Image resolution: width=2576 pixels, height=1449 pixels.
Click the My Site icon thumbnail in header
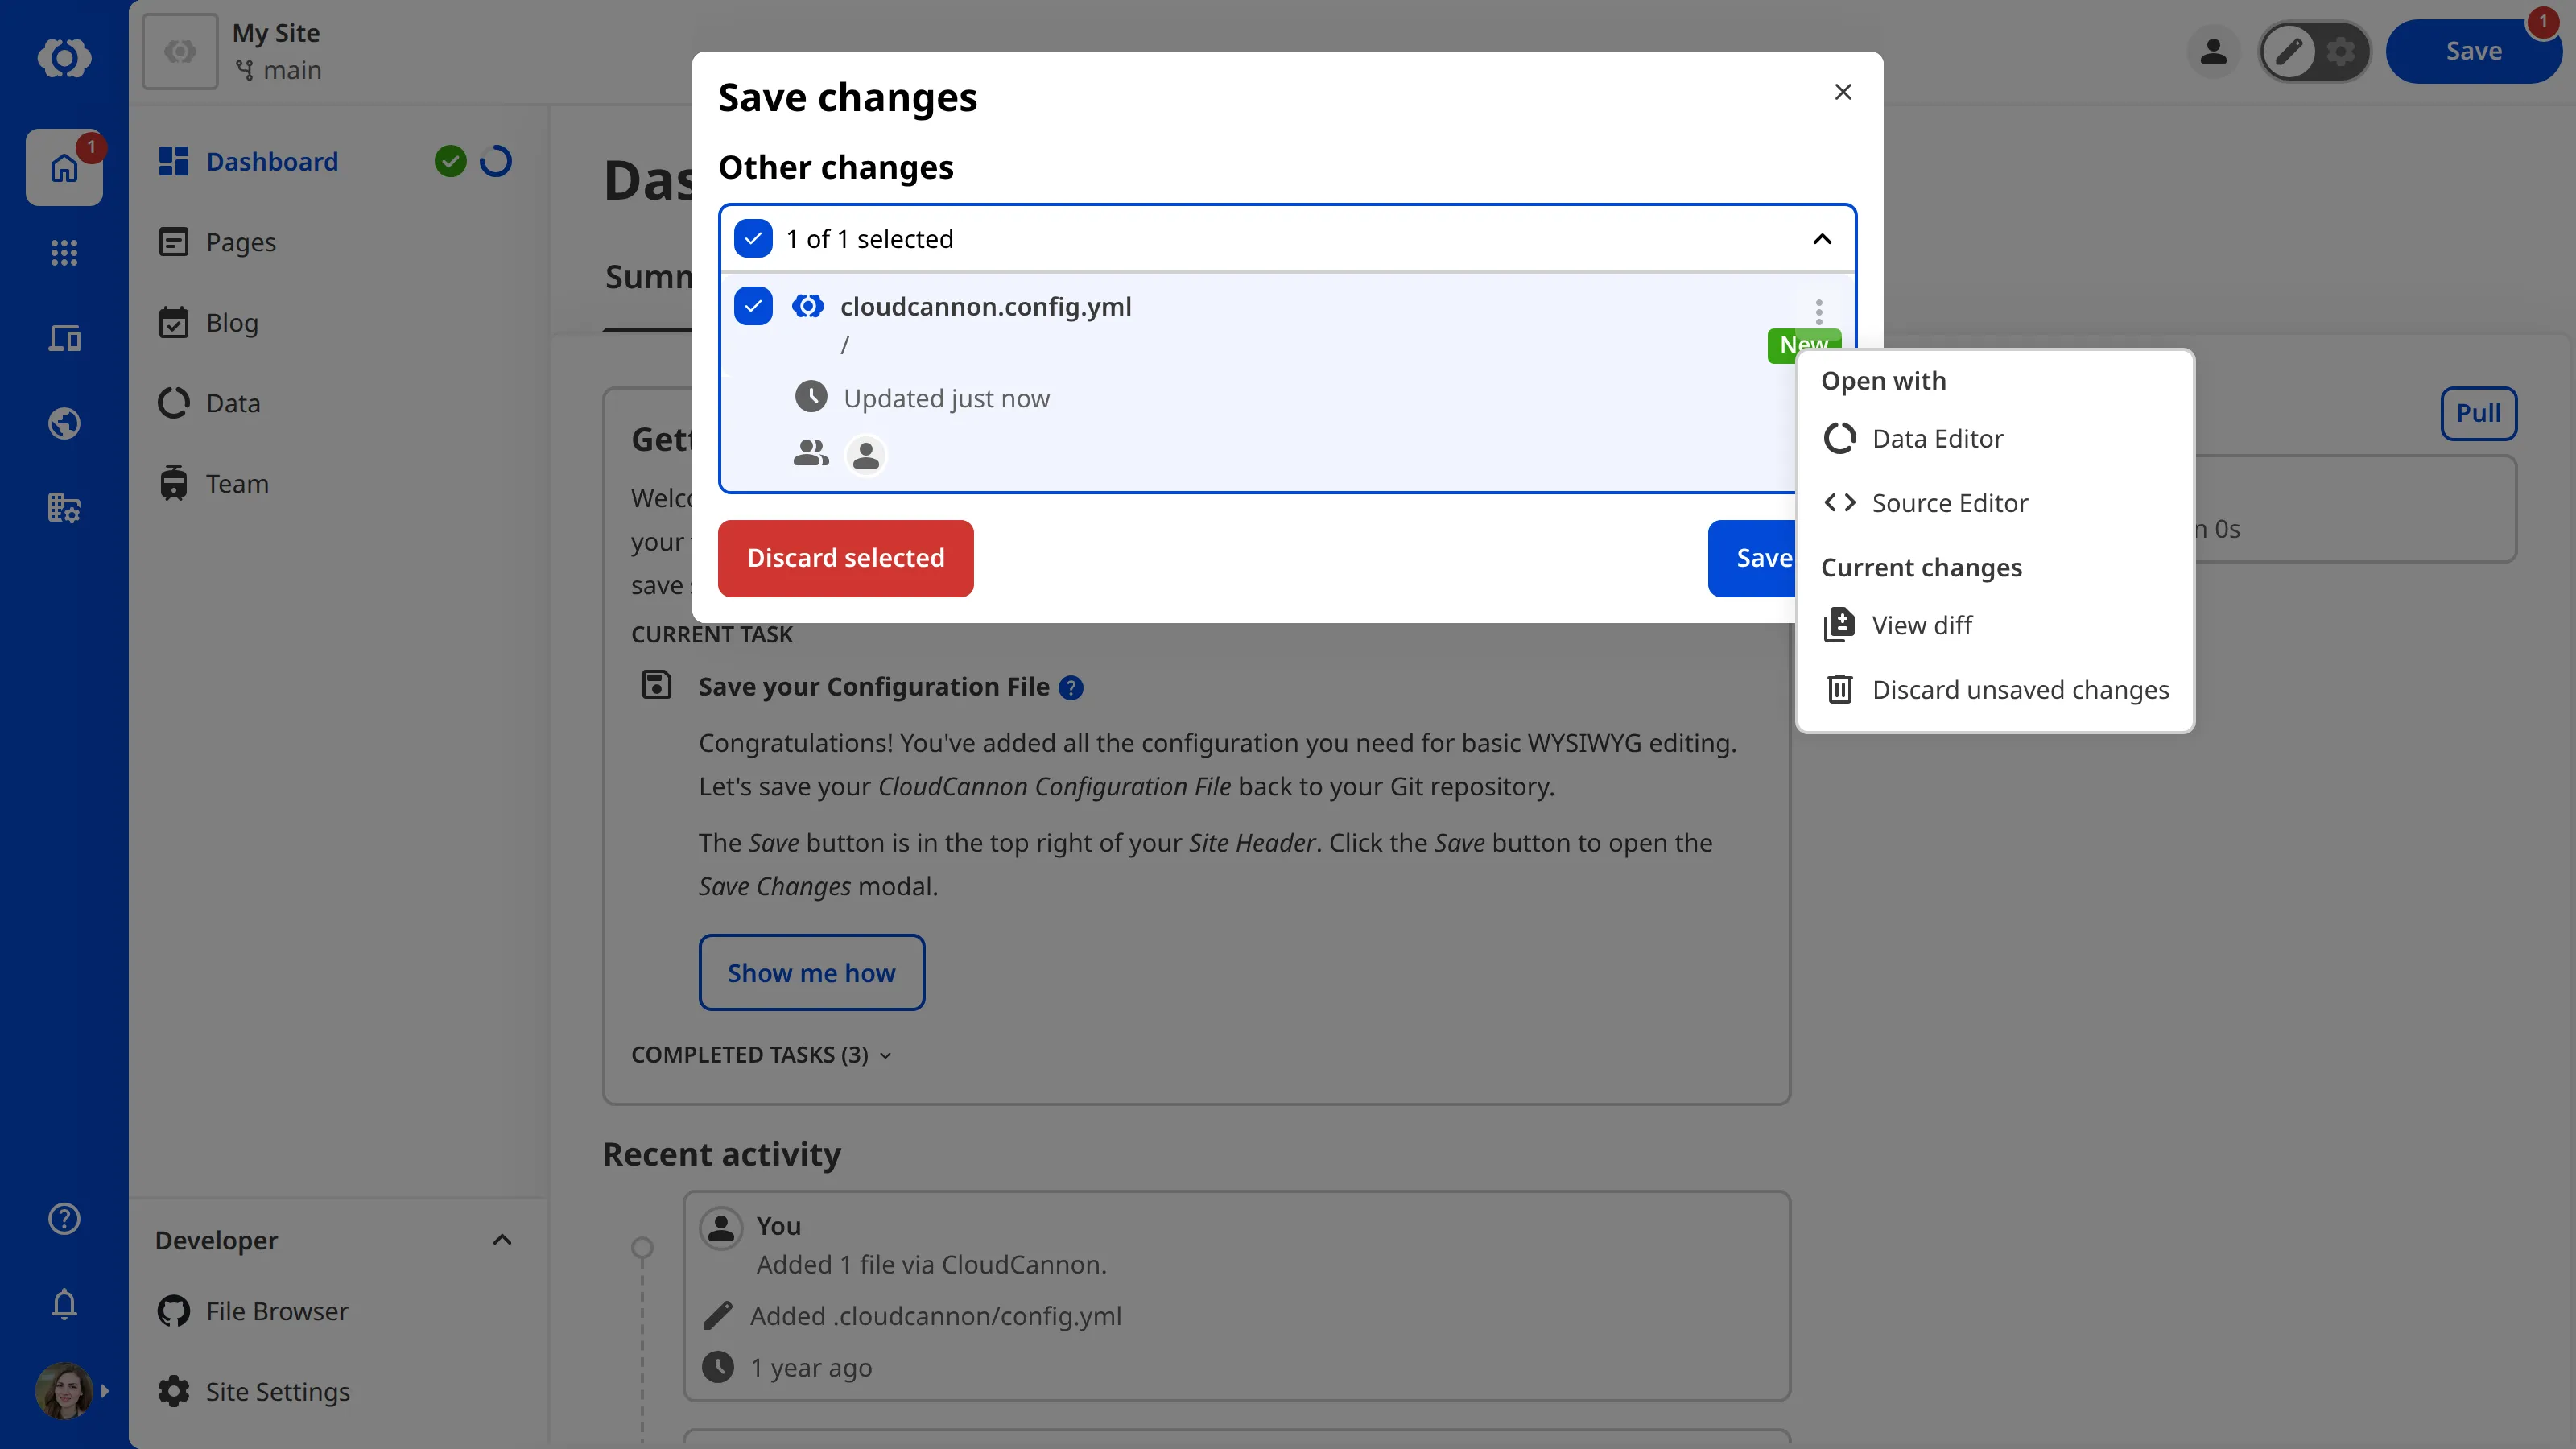180,51
